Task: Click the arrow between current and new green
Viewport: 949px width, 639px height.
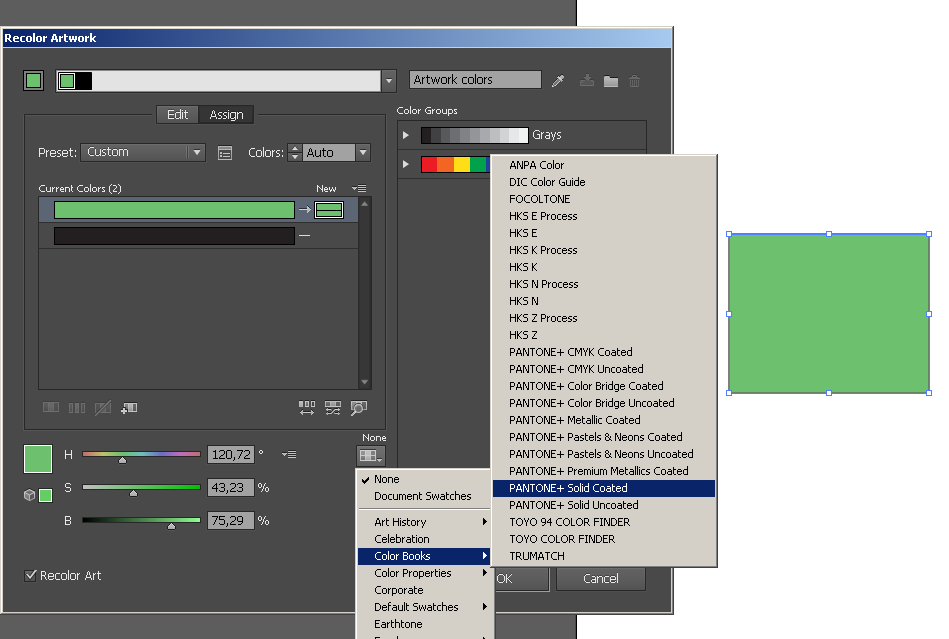Action: pyautogui.click(x=304, y=209)
